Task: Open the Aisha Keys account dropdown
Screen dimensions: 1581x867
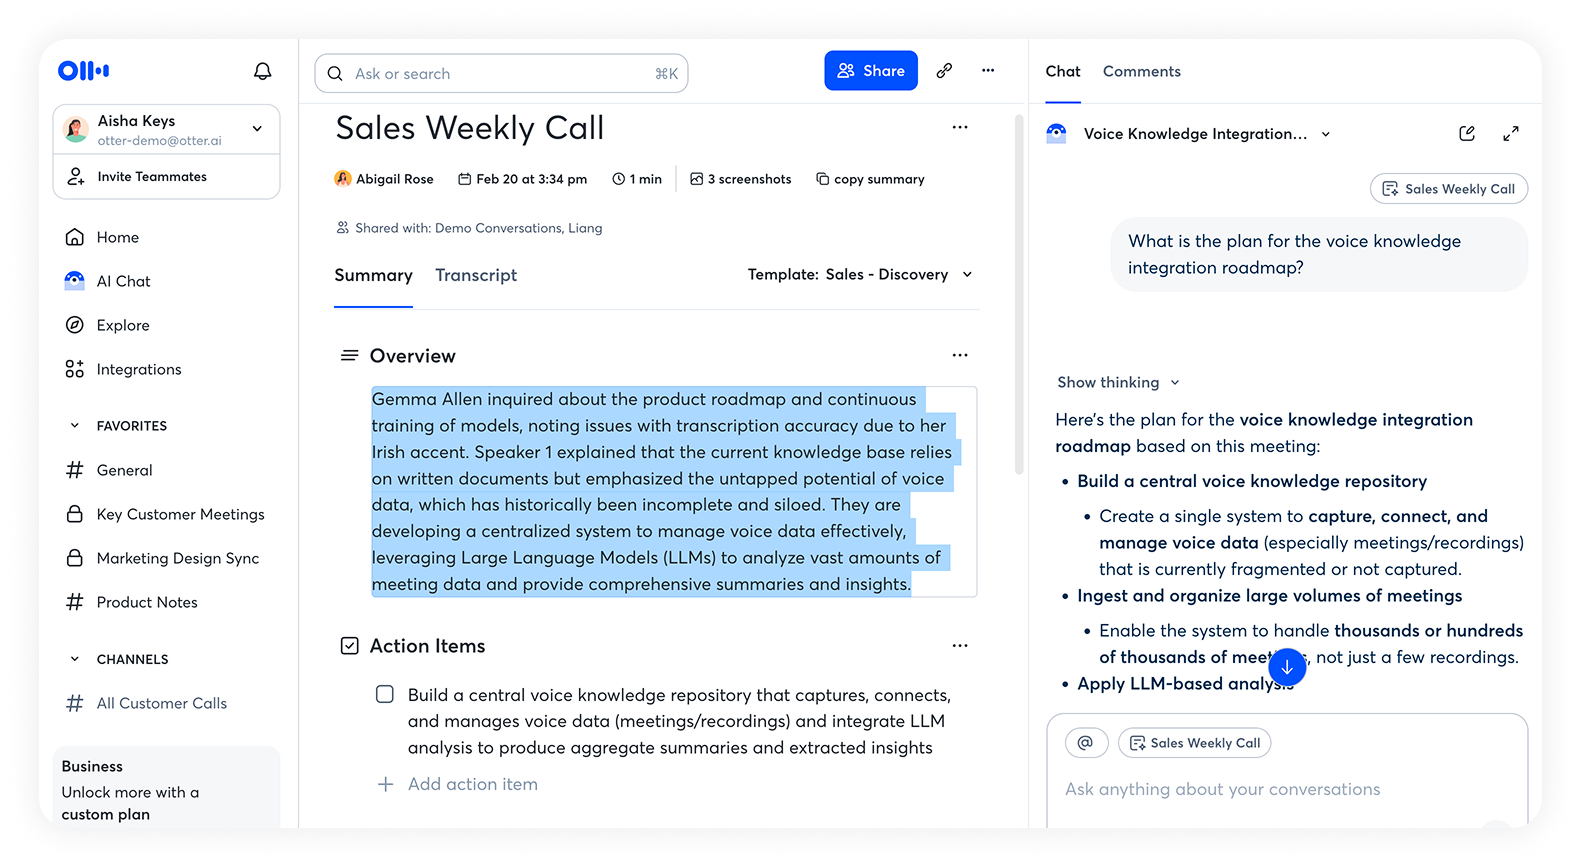Action: tap(257, 129)
